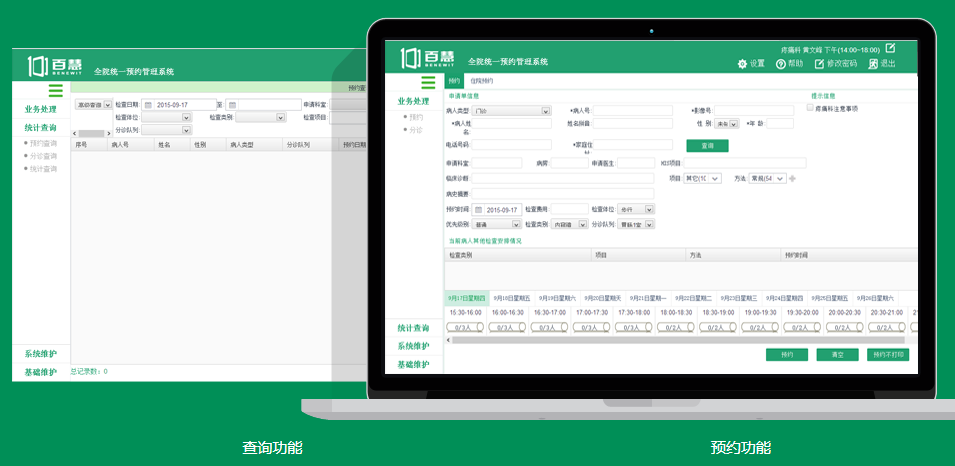Open the 优先级别 dropdown
The height and width of the screenshot is (466, 955).
click(517, 225)
